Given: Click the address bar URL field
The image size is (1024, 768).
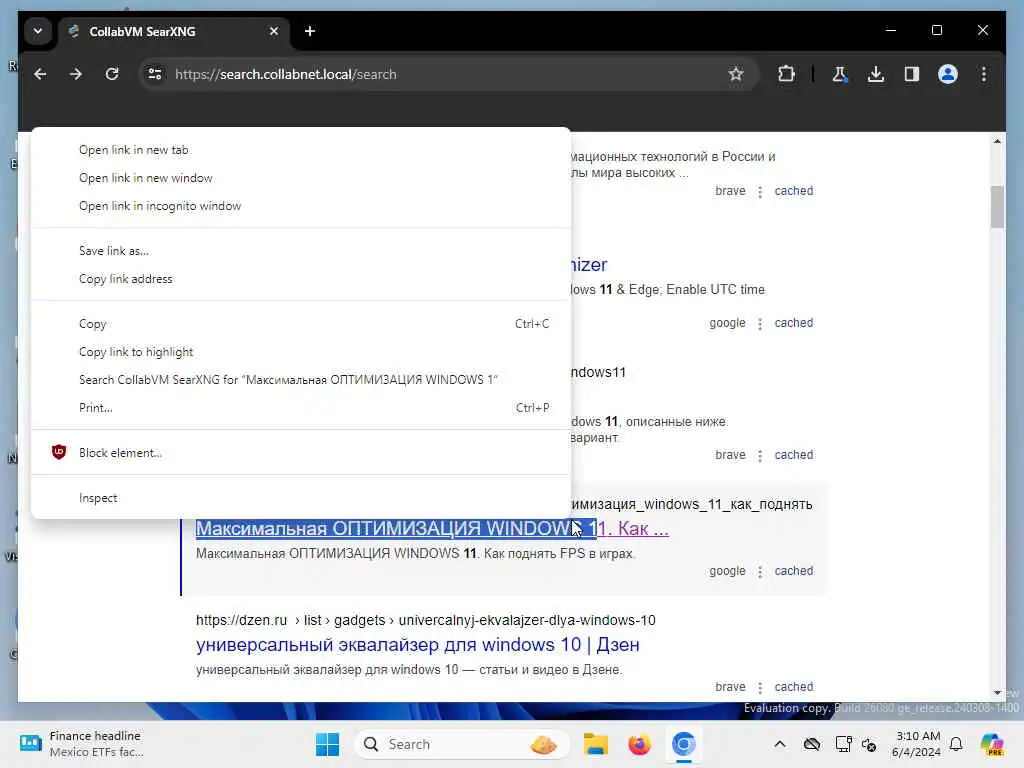Looking at the screenshot, I should (x=447, y=74).
